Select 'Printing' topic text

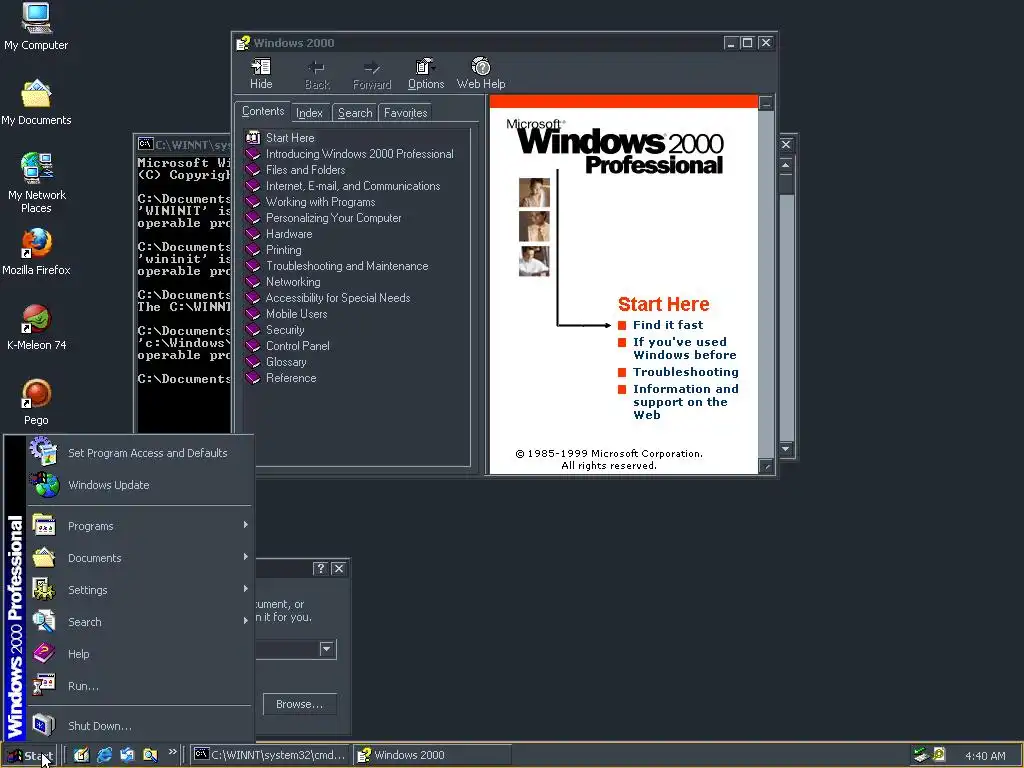tap(283, 249)
